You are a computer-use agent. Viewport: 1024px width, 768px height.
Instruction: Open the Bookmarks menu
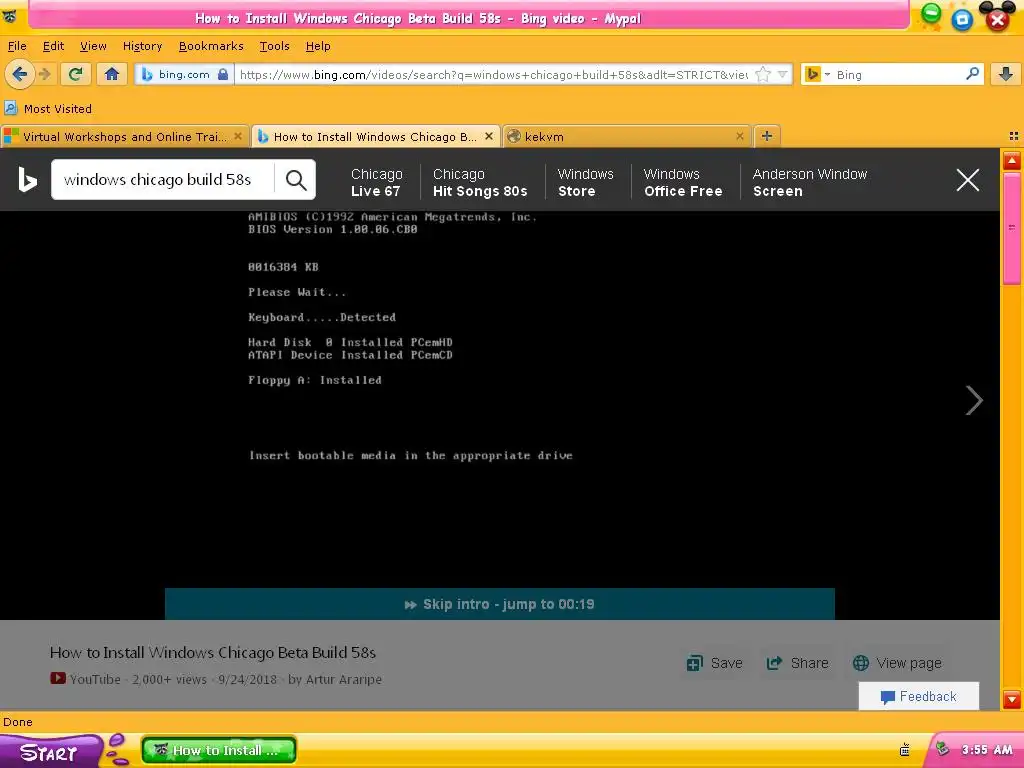pyautogui.click(x=211, y=46)
